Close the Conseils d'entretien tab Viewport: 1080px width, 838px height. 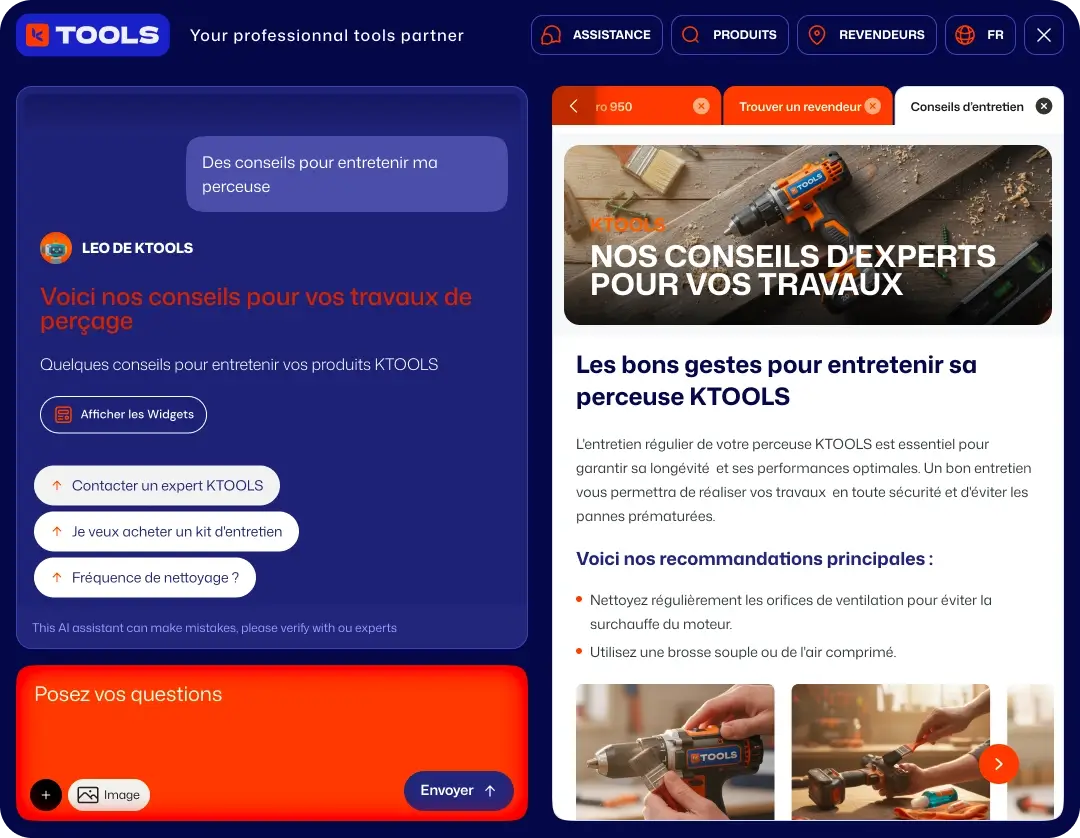[x=1044, y=106]
